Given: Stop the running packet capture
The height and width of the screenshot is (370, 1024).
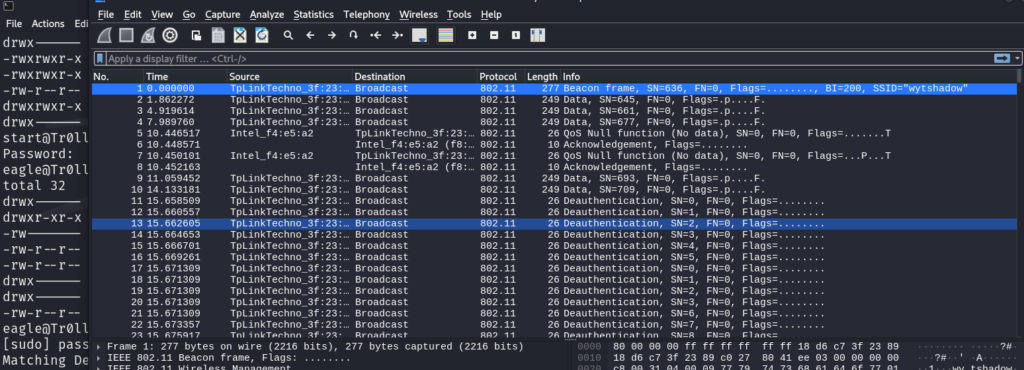Looking at the screenshot, I should pyautogui.click(x=127, y=35).
